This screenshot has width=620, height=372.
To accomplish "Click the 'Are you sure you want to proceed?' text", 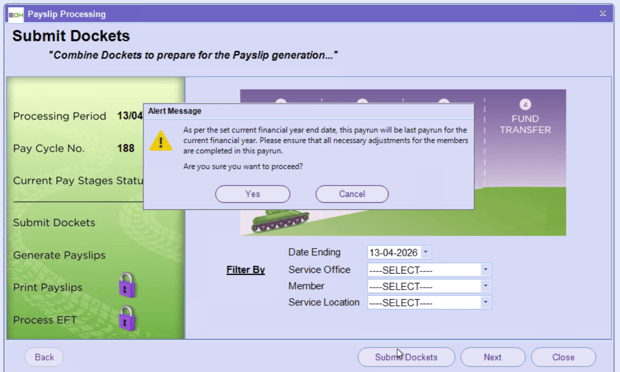I will pyautogui.click(x=243, y=166).
